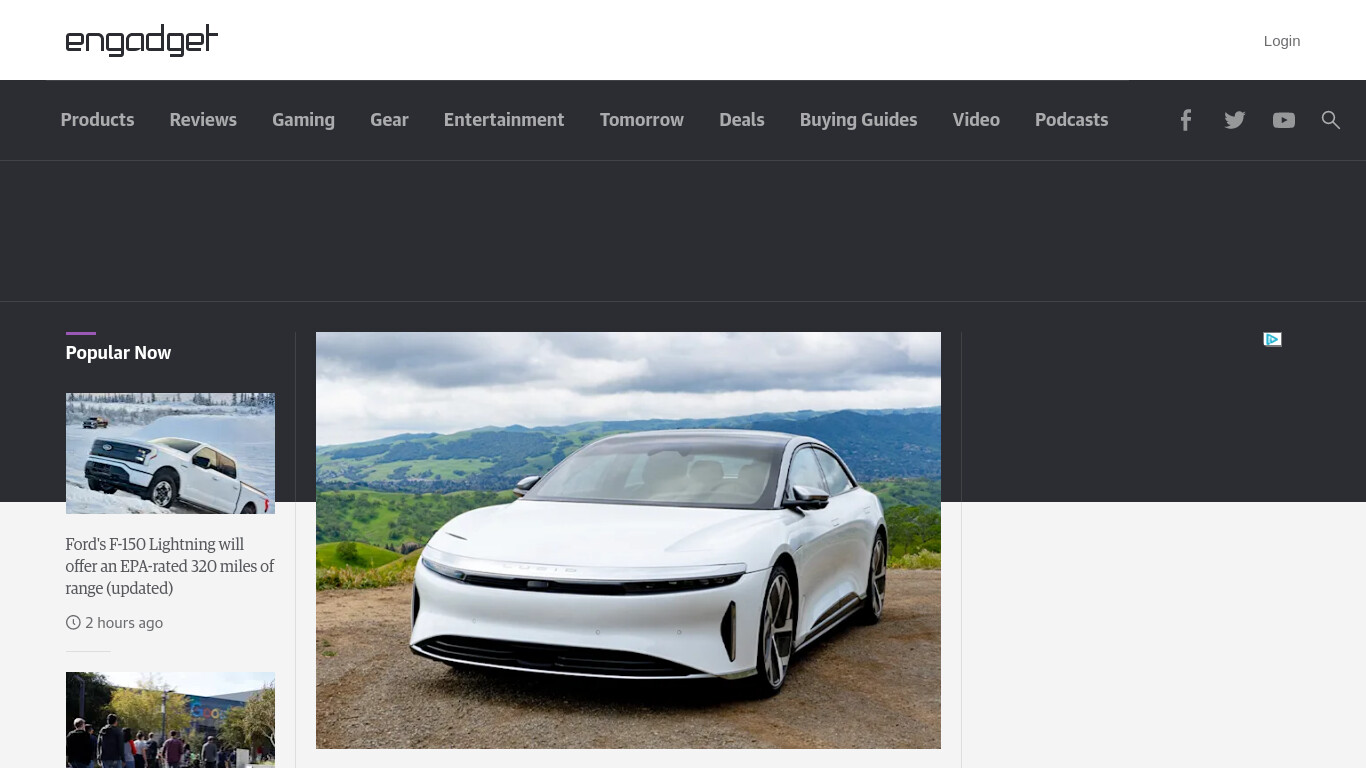
Task: Open the Deals section
Action: click(x=742, y=120)
